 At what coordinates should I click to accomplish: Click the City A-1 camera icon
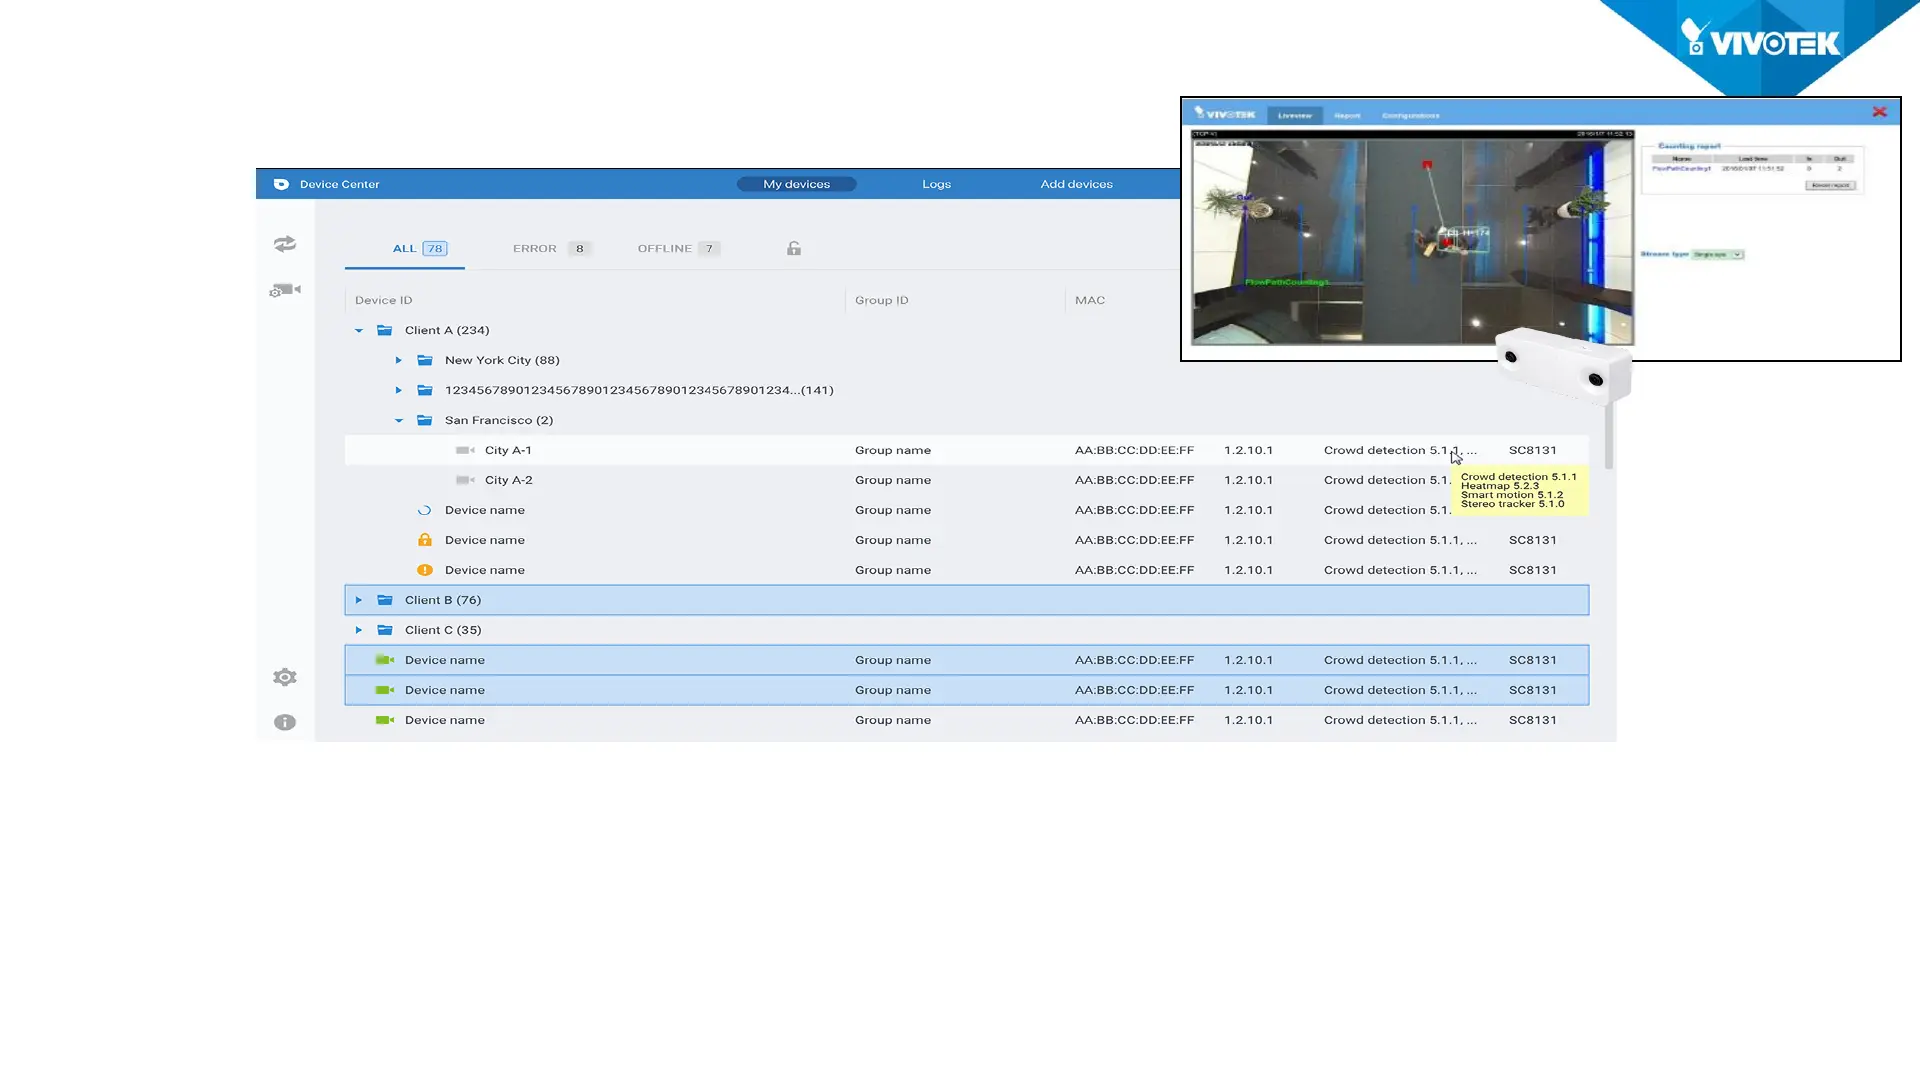tap(465, 450)
